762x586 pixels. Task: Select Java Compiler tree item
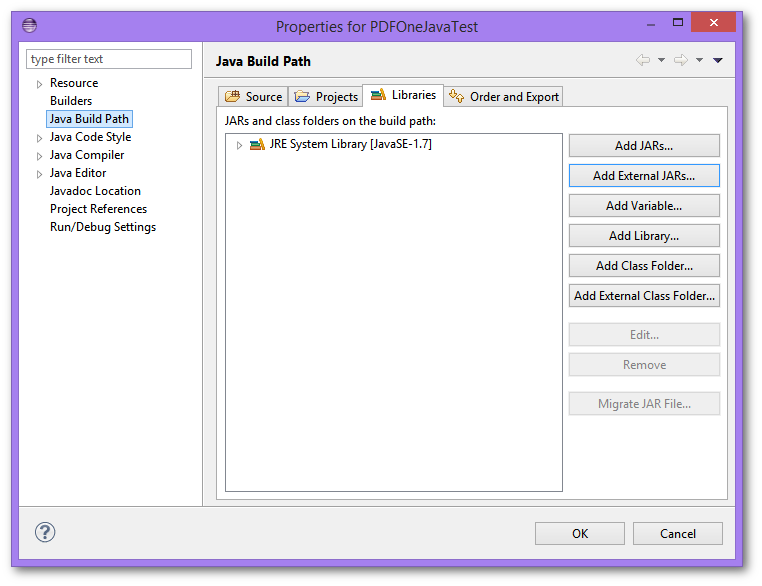87,155
